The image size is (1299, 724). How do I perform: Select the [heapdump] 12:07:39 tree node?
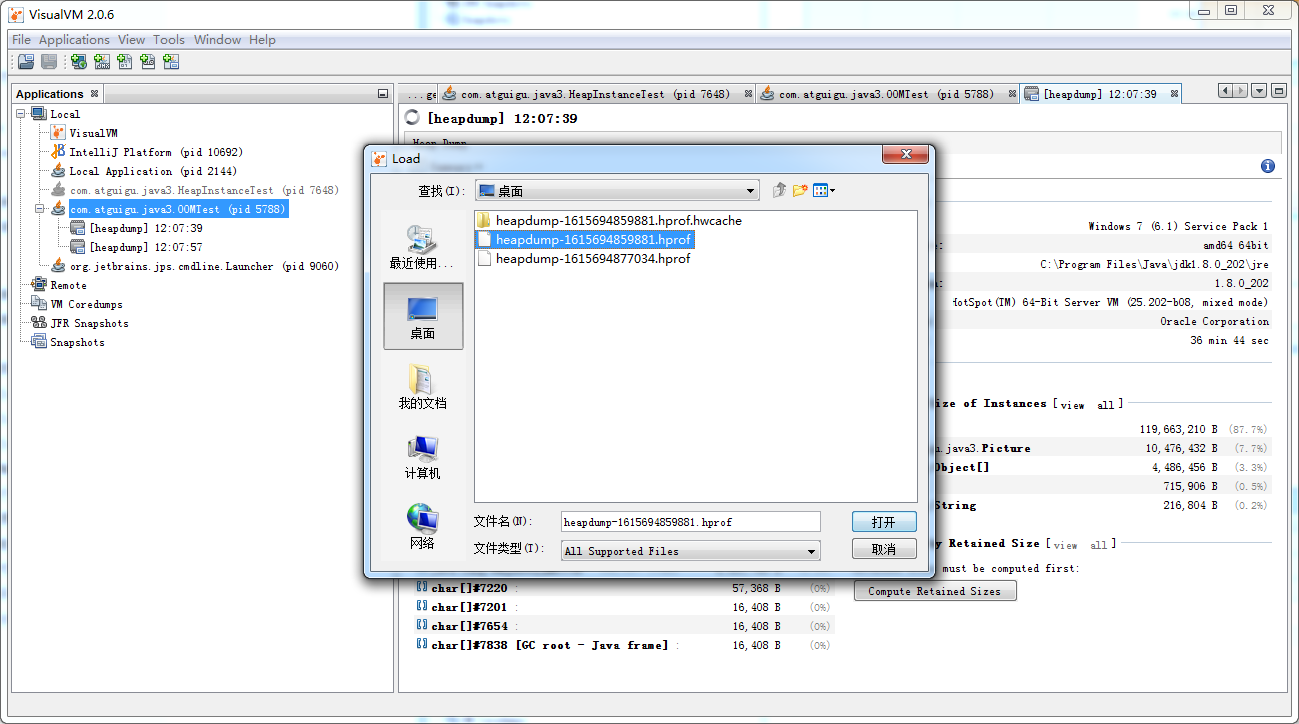tap(145, 228)
